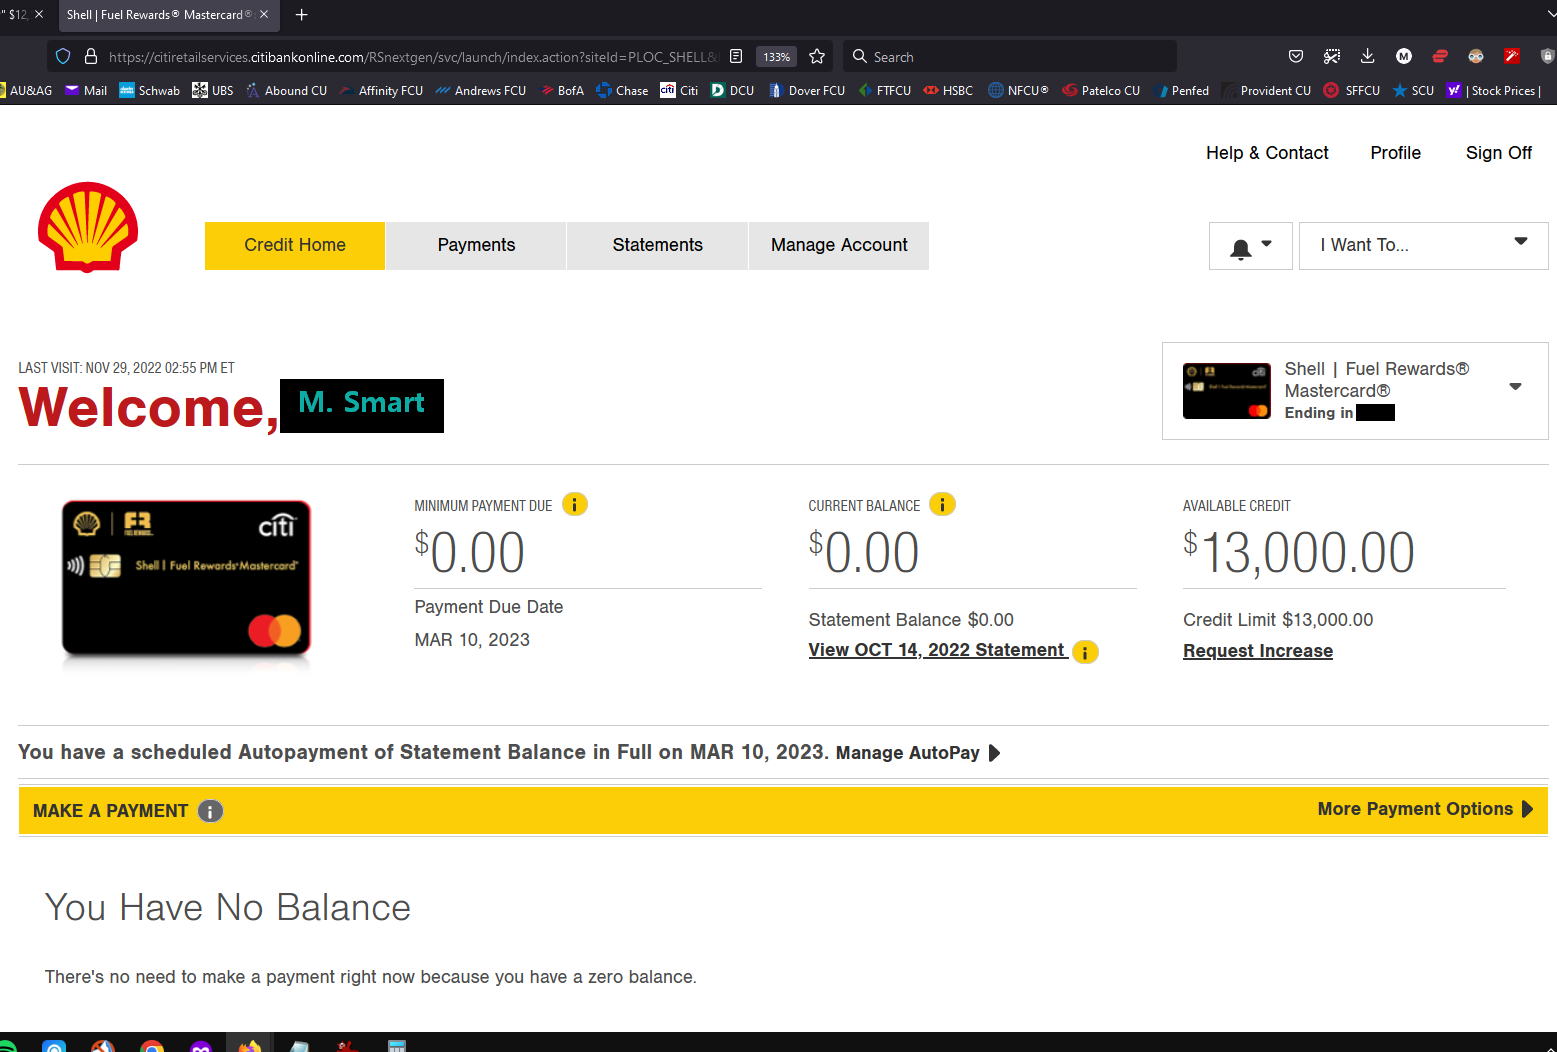Open the Manage Account tab
Image resolution: width=1557 pixels, height=1052 pixels.
click(838, 245)
